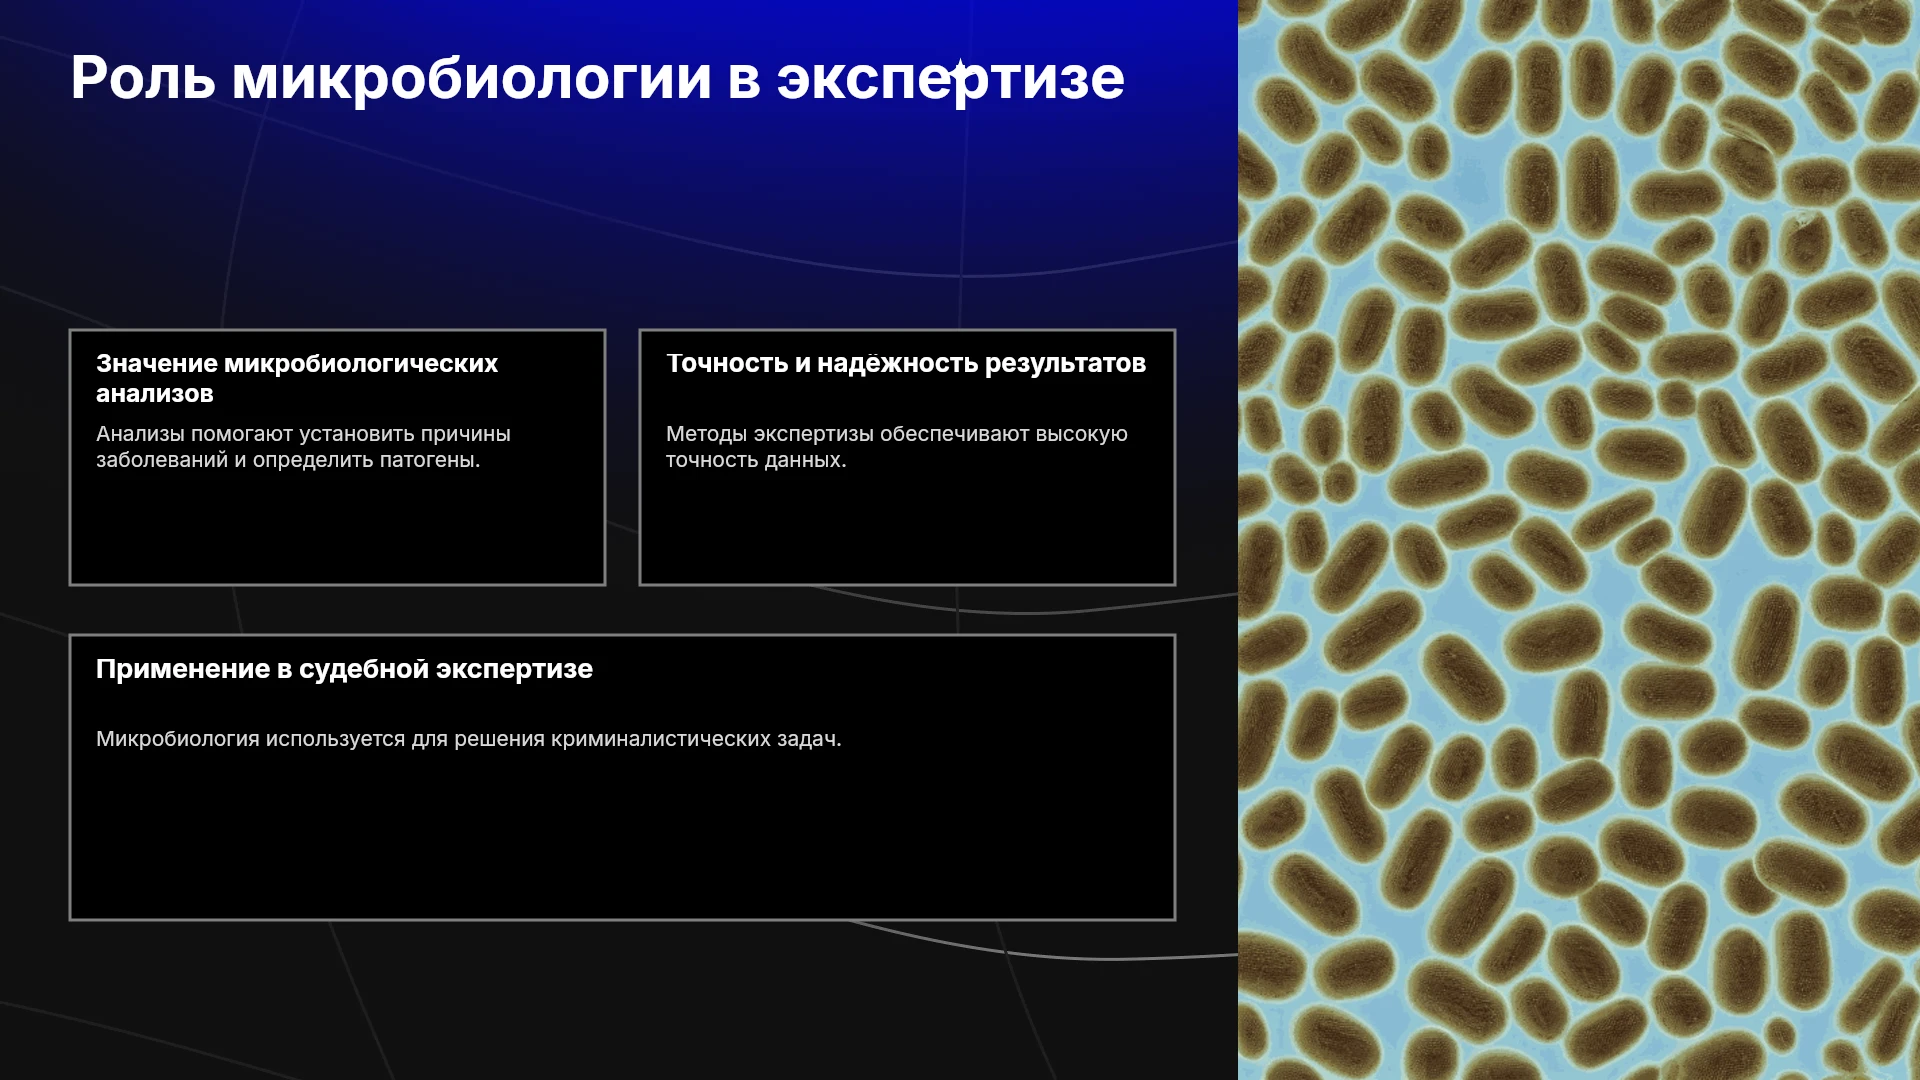Click empty area of the 'Применение' card
Image resolution: width=1920 pixels, height=1080 pixels.
(x=622, y=840)
